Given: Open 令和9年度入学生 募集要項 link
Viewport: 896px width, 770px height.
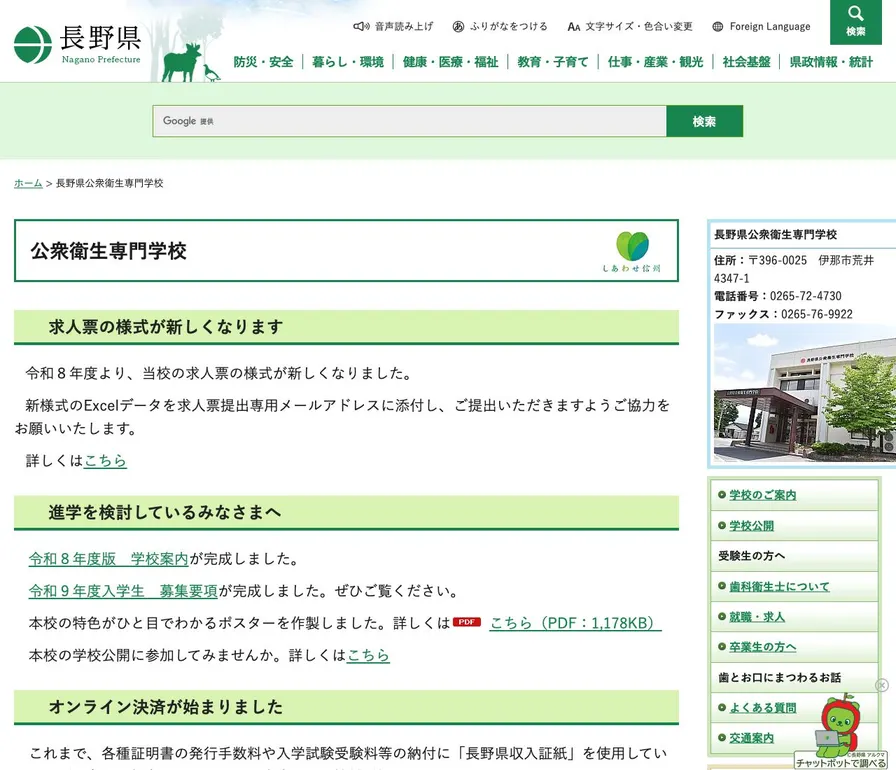Looking at the screenshot, I should (x=123, y=591).
